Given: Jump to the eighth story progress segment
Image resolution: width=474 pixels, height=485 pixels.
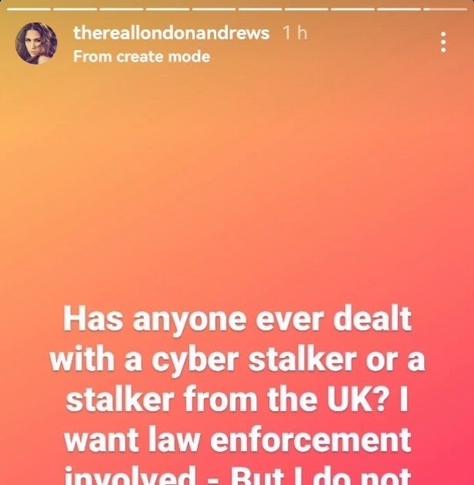Looking at the screenshot, I should tap(353, 9).
